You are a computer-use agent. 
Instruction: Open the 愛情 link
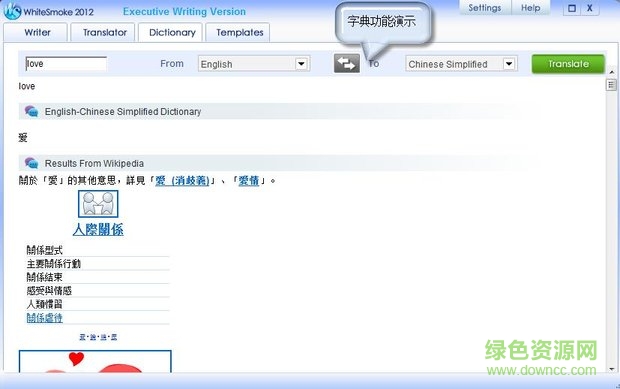[x=249, y=181]
